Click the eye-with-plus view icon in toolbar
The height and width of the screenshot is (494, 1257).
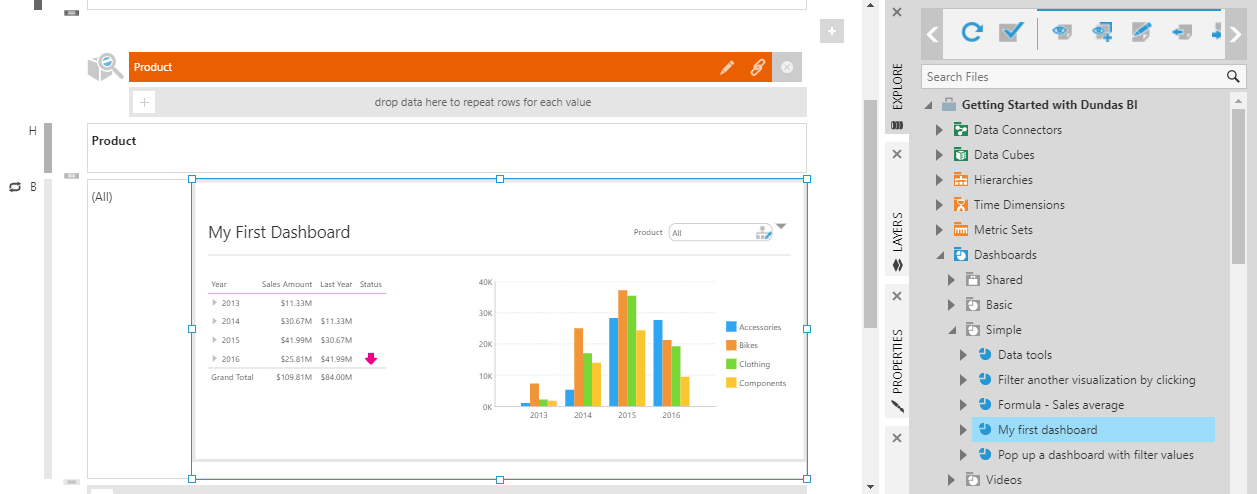(1102, 33)
